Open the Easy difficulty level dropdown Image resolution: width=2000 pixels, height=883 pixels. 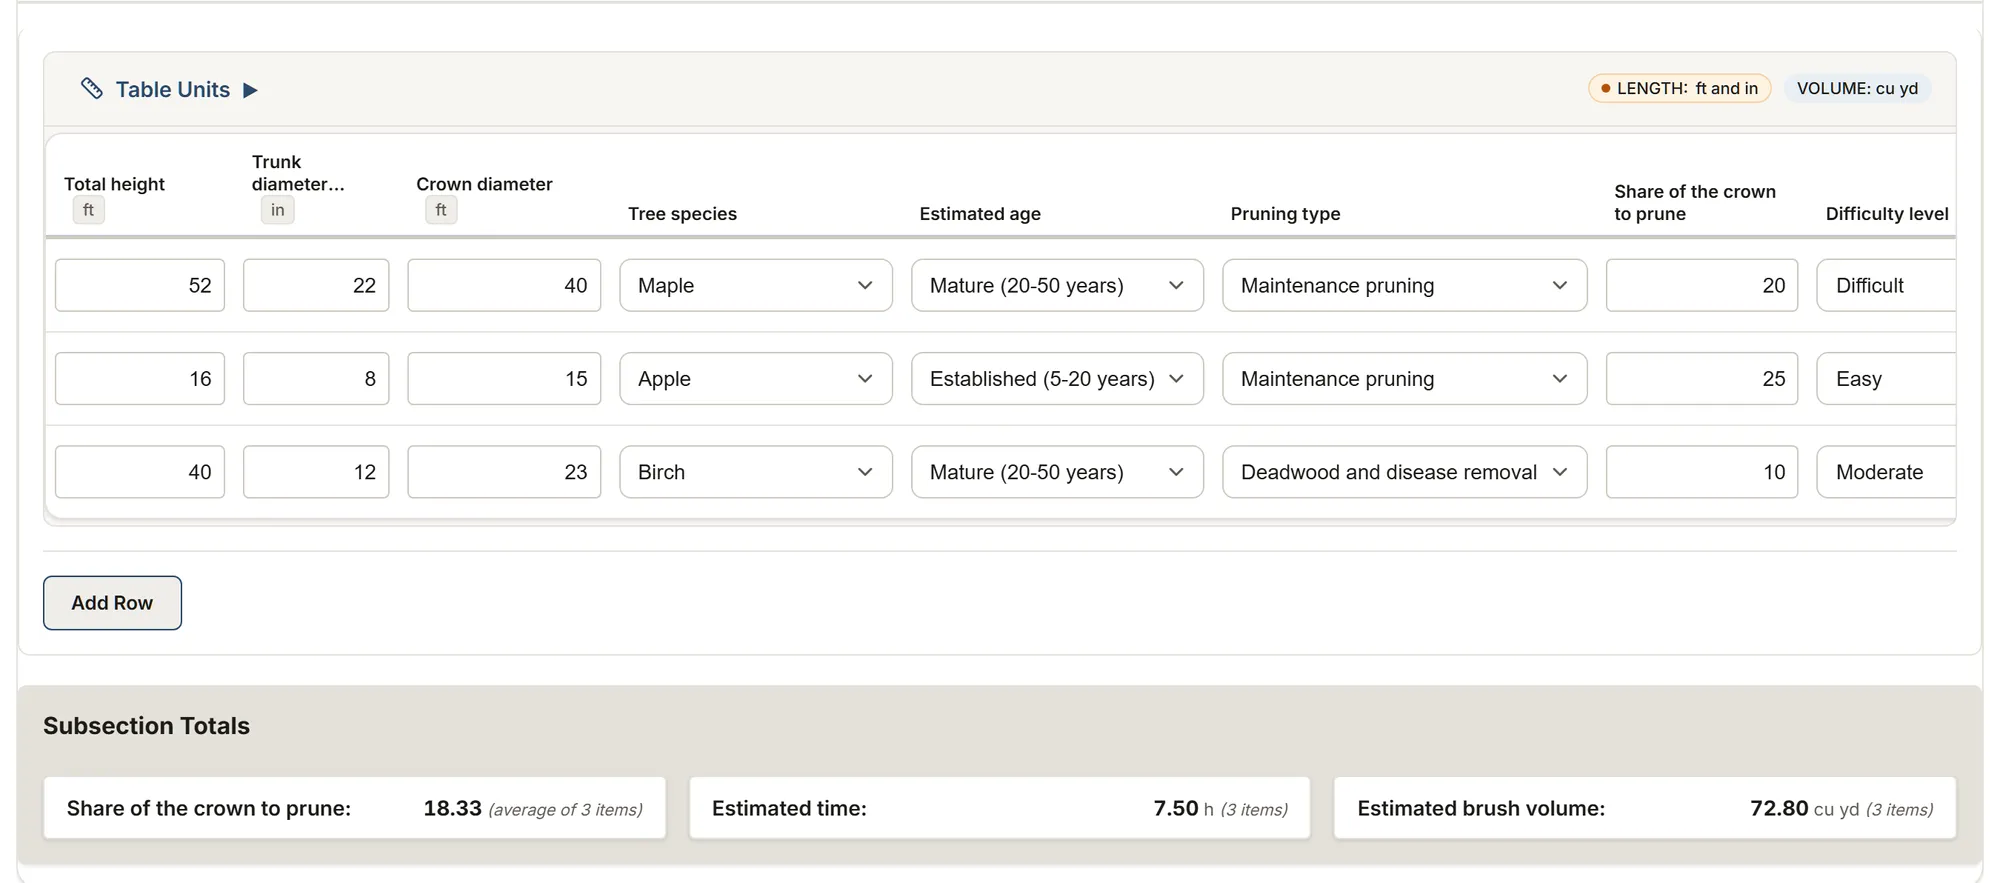pos(1886,379)
